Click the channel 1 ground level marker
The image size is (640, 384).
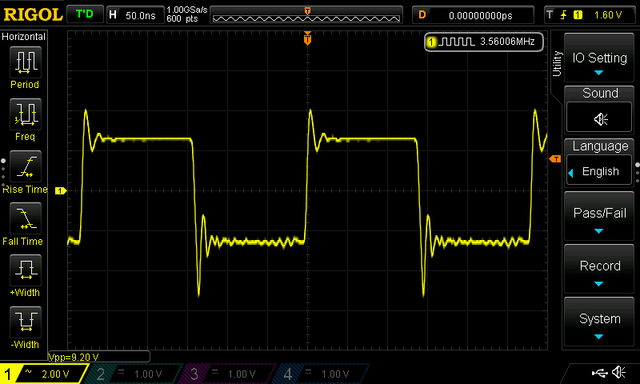point(61,191)
